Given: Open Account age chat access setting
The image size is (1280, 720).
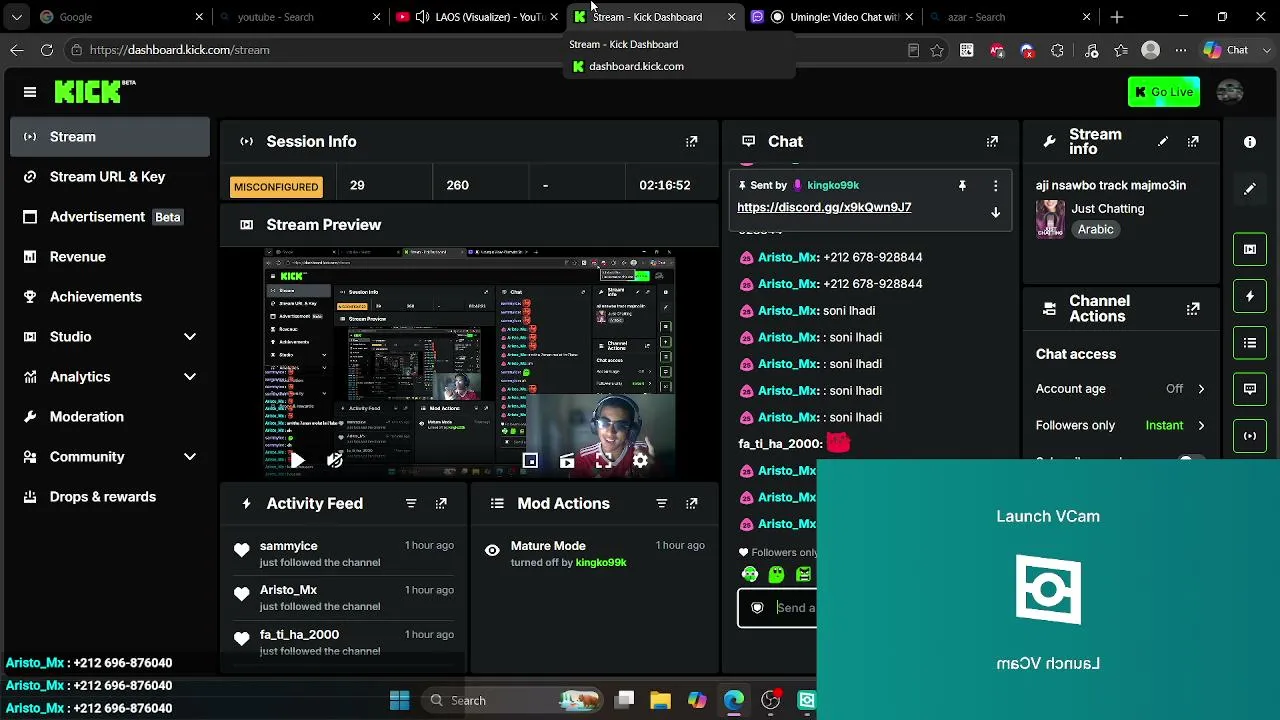Looking at the screenshot, I should point(1121,389).
